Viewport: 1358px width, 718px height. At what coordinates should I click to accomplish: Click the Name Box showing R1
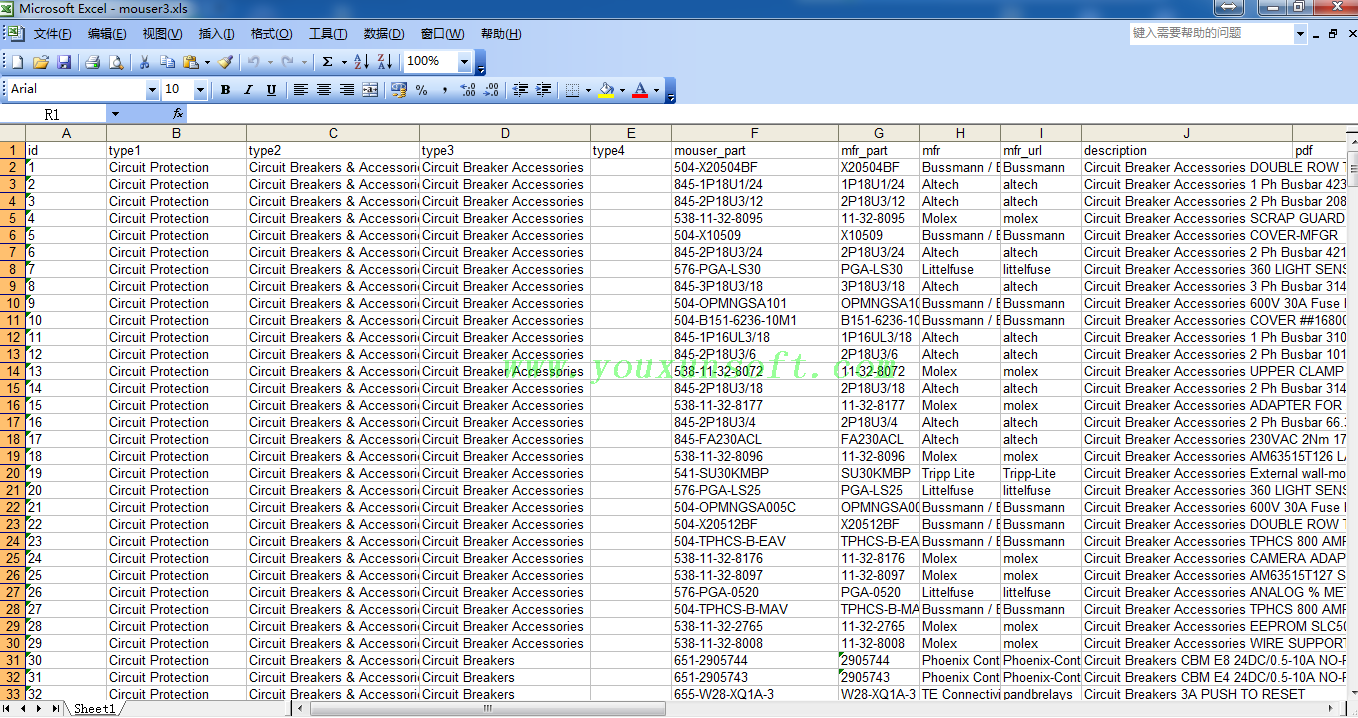tap(54, 114)
